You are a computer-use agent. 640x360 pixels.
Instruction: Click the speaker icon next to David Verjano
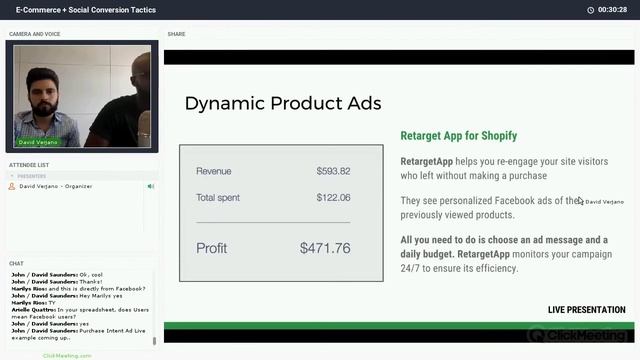pos(151,187)
